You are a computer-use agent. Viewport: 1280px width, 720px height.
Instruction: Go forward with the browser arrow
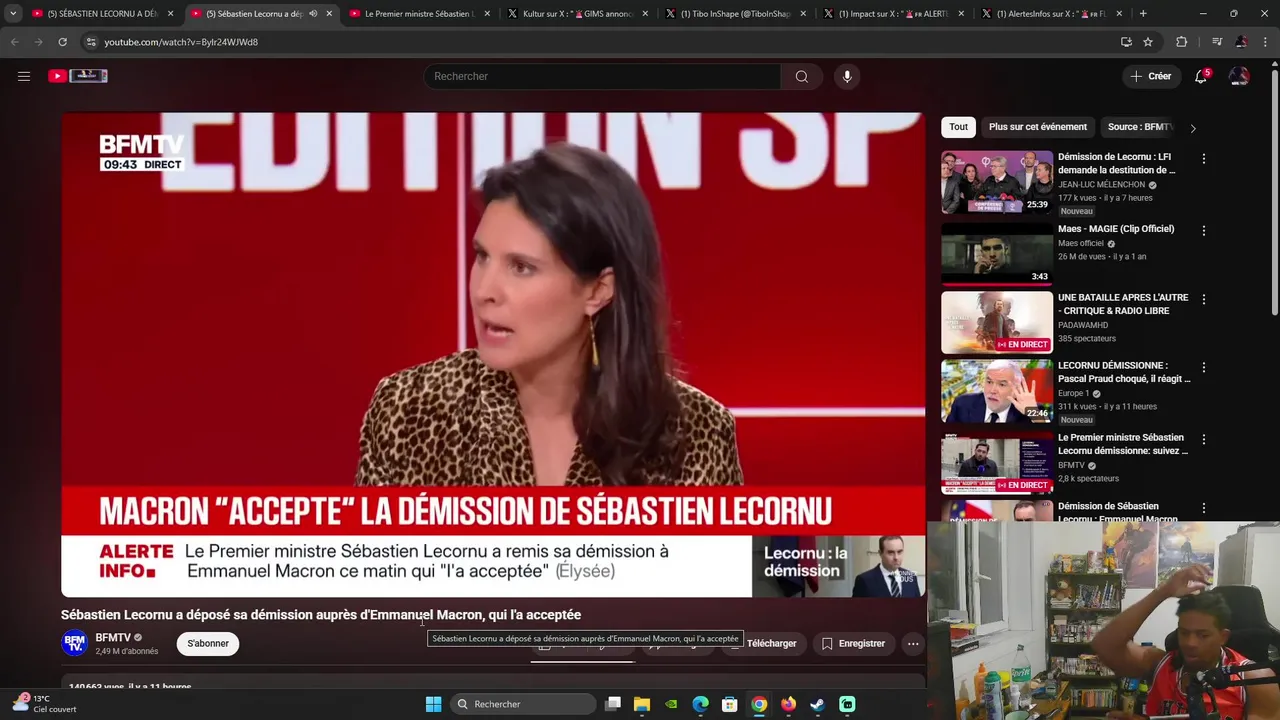[38, 42]
